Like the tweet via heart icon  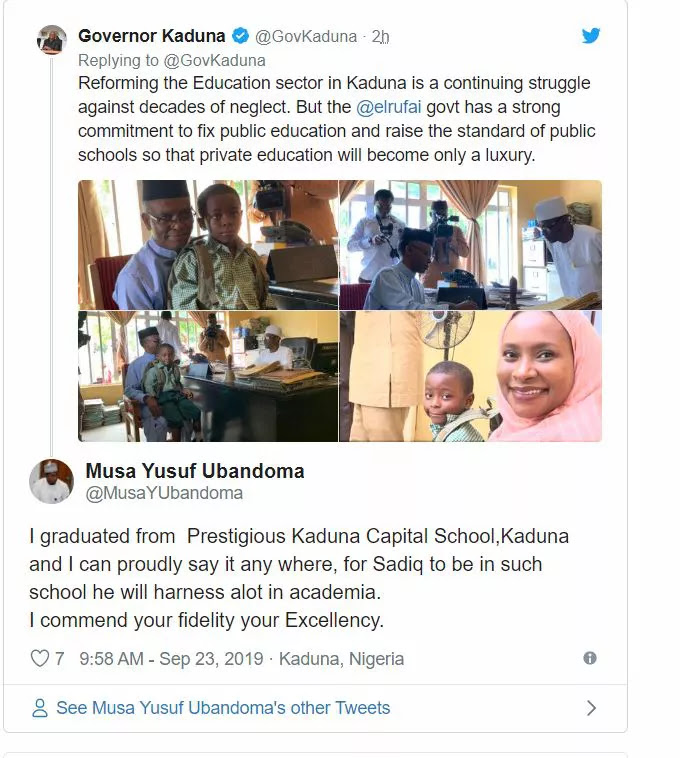coord(40,658)
